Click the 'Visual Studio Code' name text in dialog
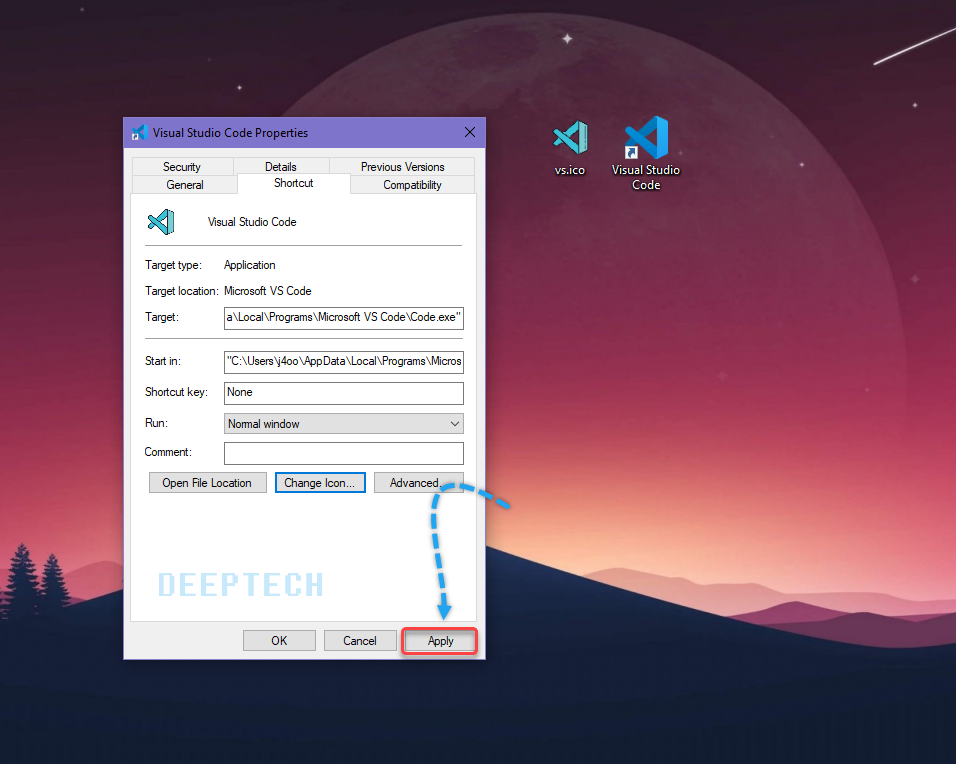The width and height of the screenshot is (956, 764). pos(252,222)
